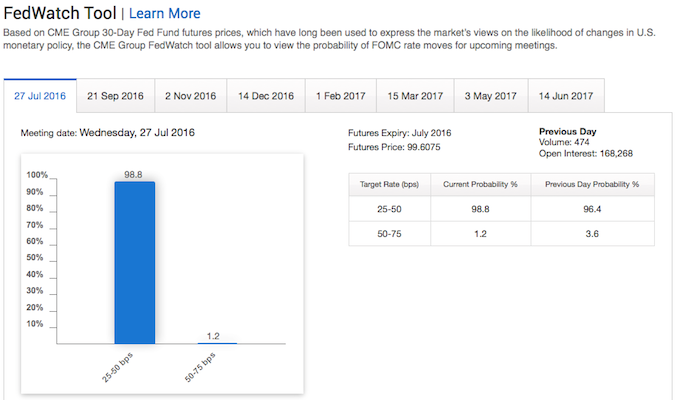This screenshot has width=676, height=400.
Task: Click the Target Rate (bps) column header
Action: (389, 184)
